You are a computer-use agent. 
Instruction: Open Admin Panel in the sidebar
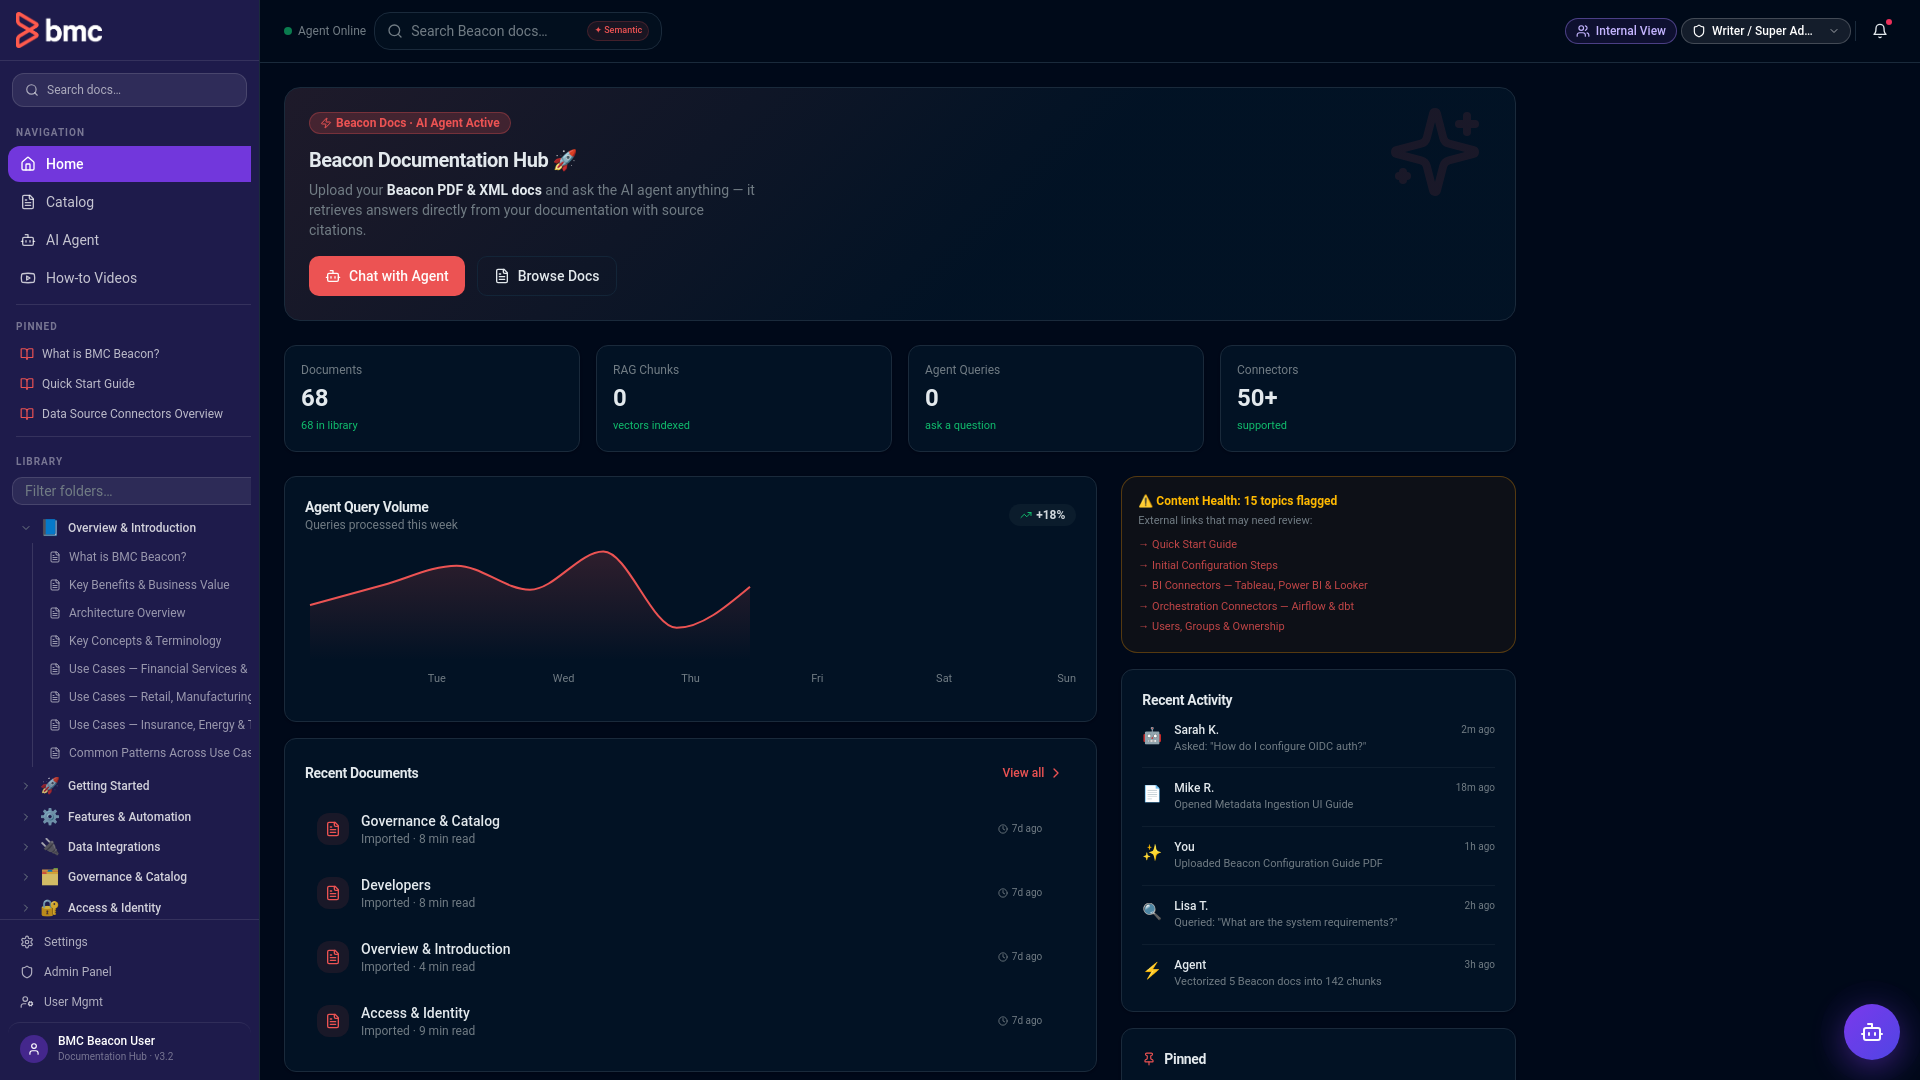129,972
